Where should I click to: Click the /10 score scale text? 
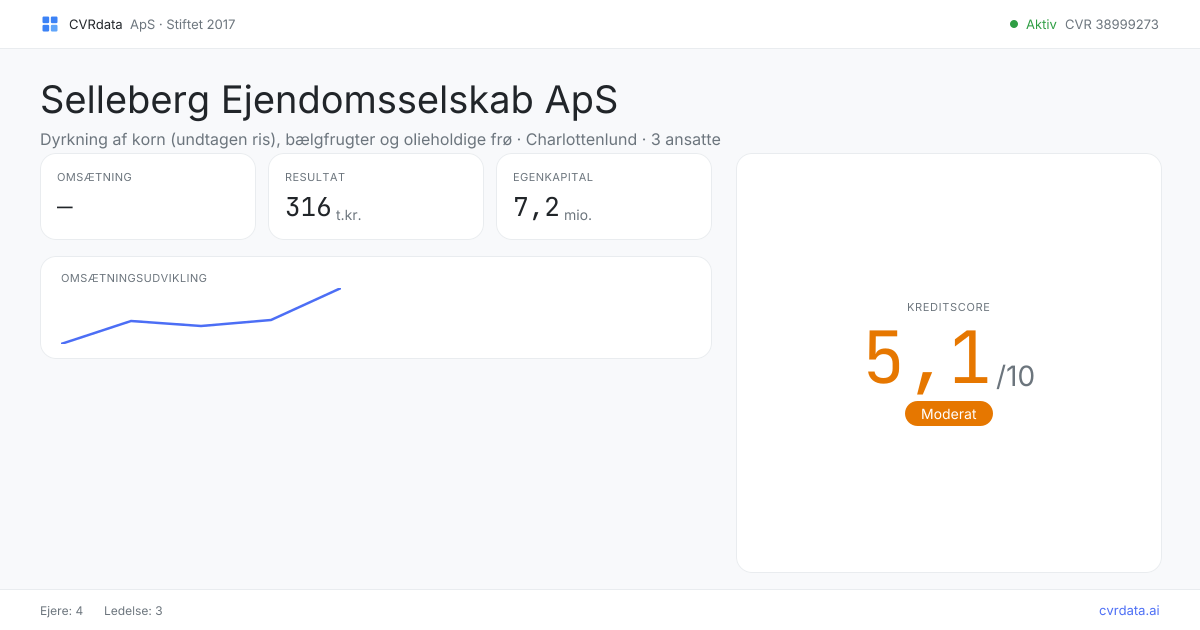coord(1016,377)
